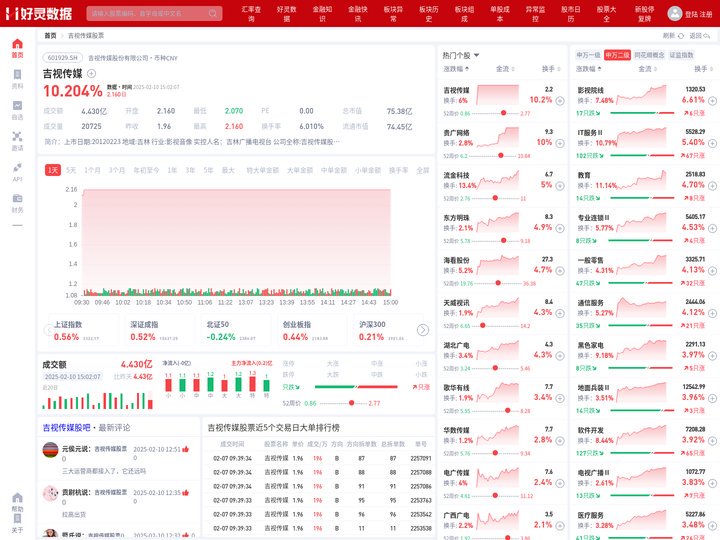This screenshot has height=540, width=720.
Task: Sort sector list by 金流
Action: pyautogui.click(x=647, y=69)
